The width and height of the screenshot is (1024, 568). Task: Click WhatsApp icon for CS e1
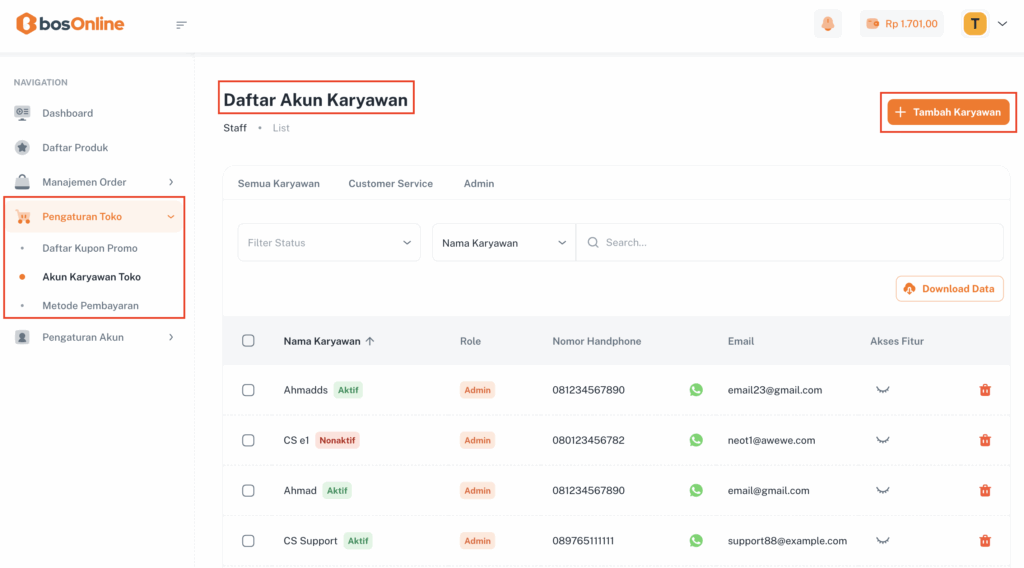coord(696,440)
